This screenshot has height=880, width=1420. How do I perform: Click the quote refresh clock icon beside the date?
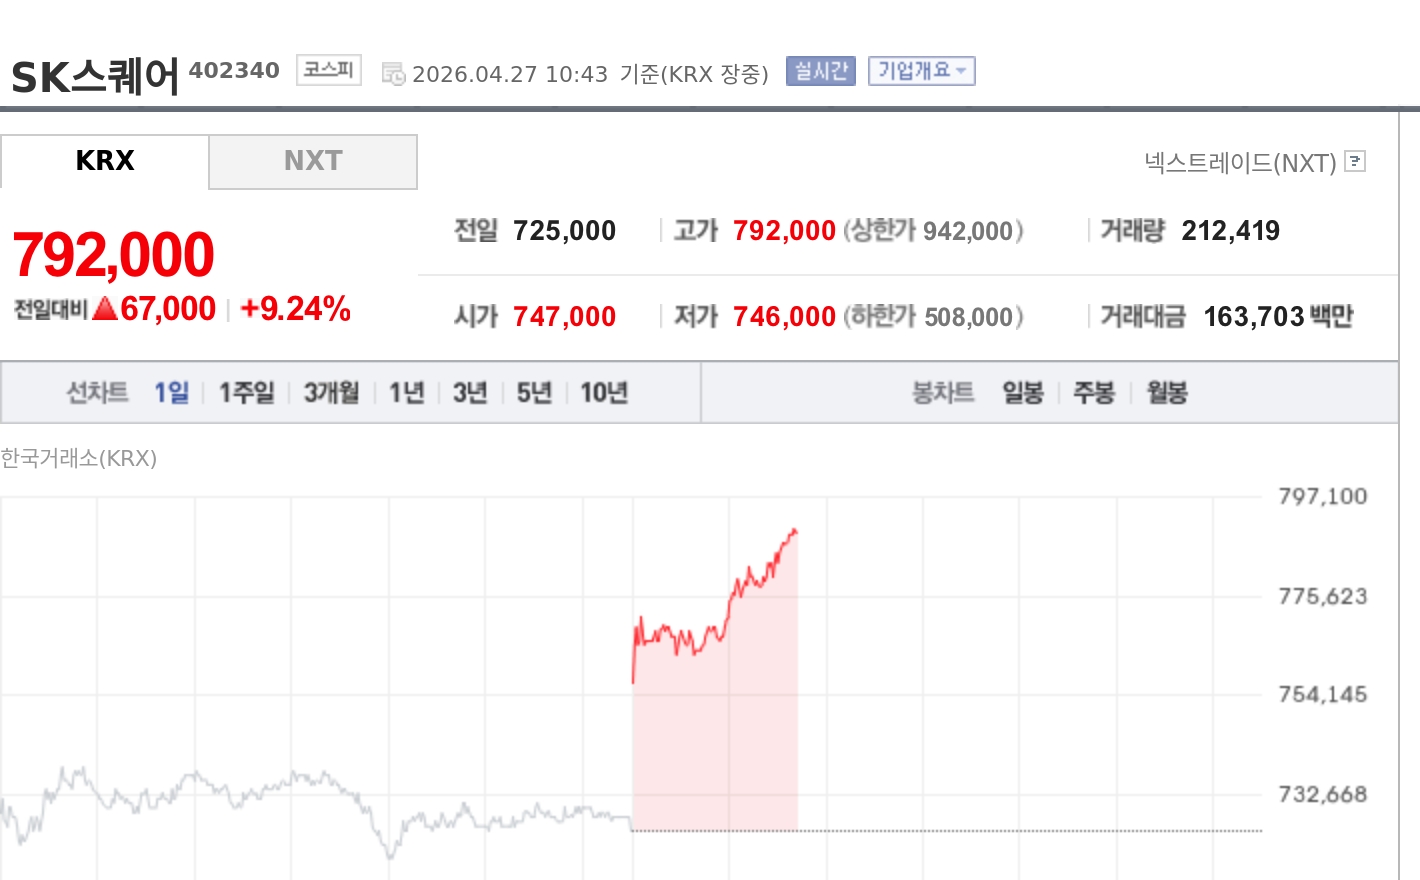[392, 72]
